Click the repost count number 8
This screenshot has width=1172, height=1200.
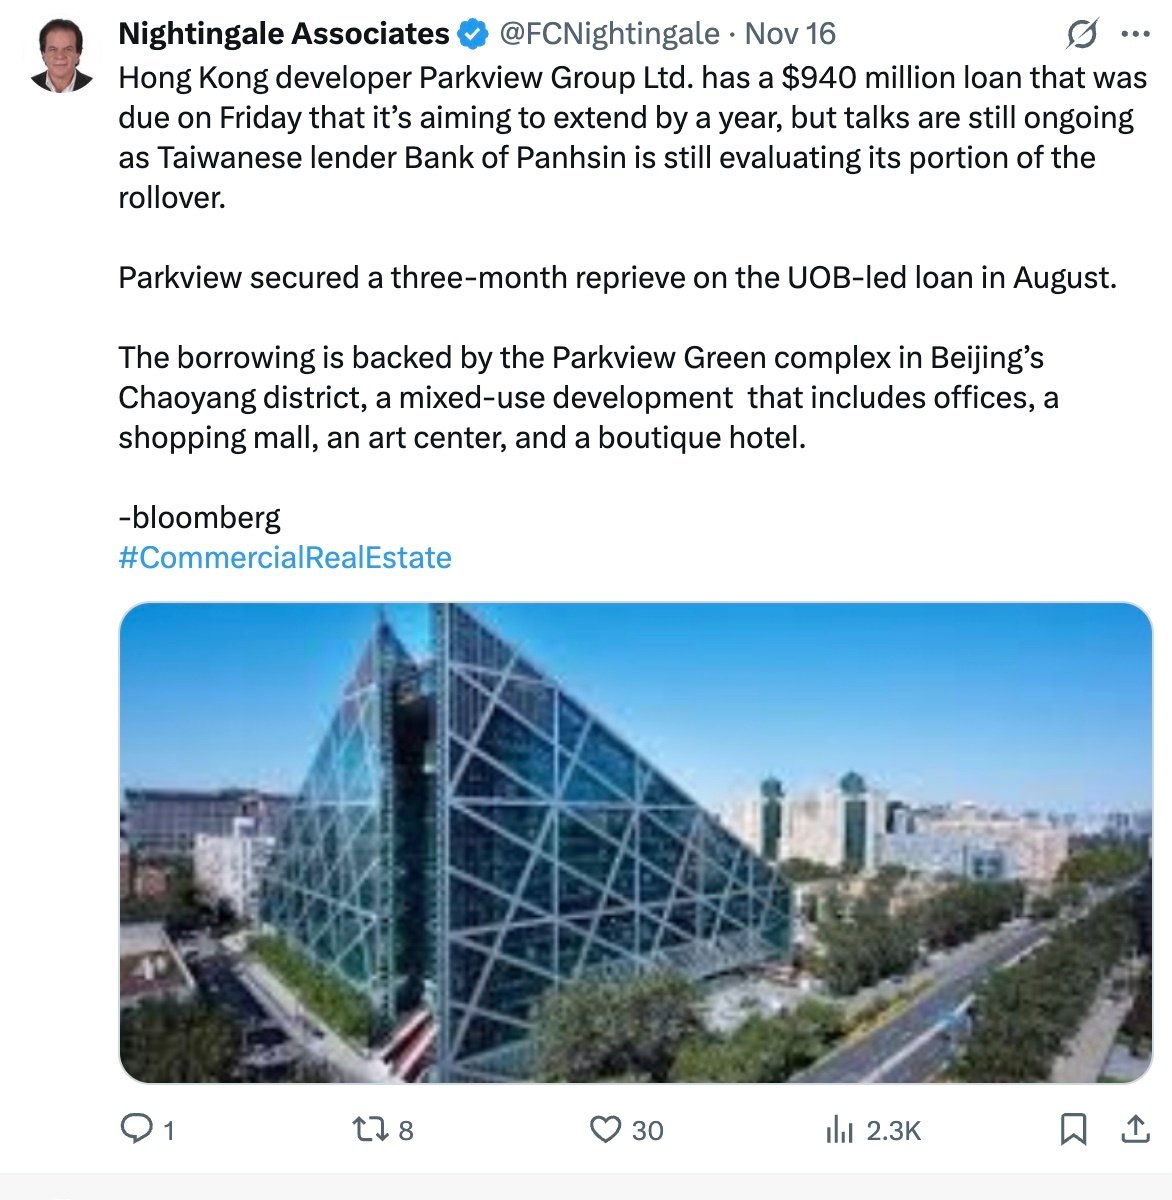pos(405,1131)
